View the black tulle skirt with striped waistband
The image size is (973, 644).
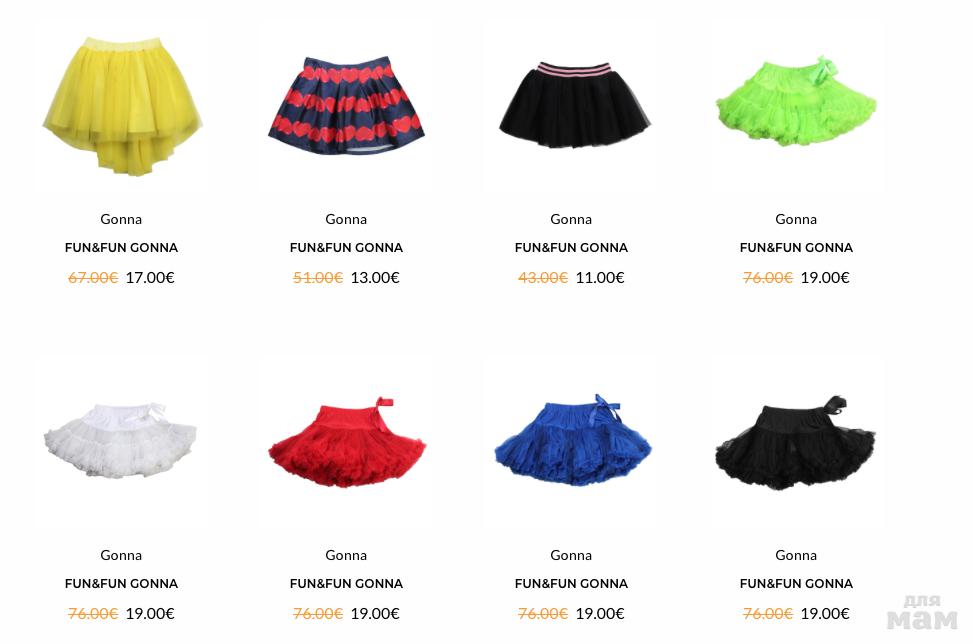(574, 104)
